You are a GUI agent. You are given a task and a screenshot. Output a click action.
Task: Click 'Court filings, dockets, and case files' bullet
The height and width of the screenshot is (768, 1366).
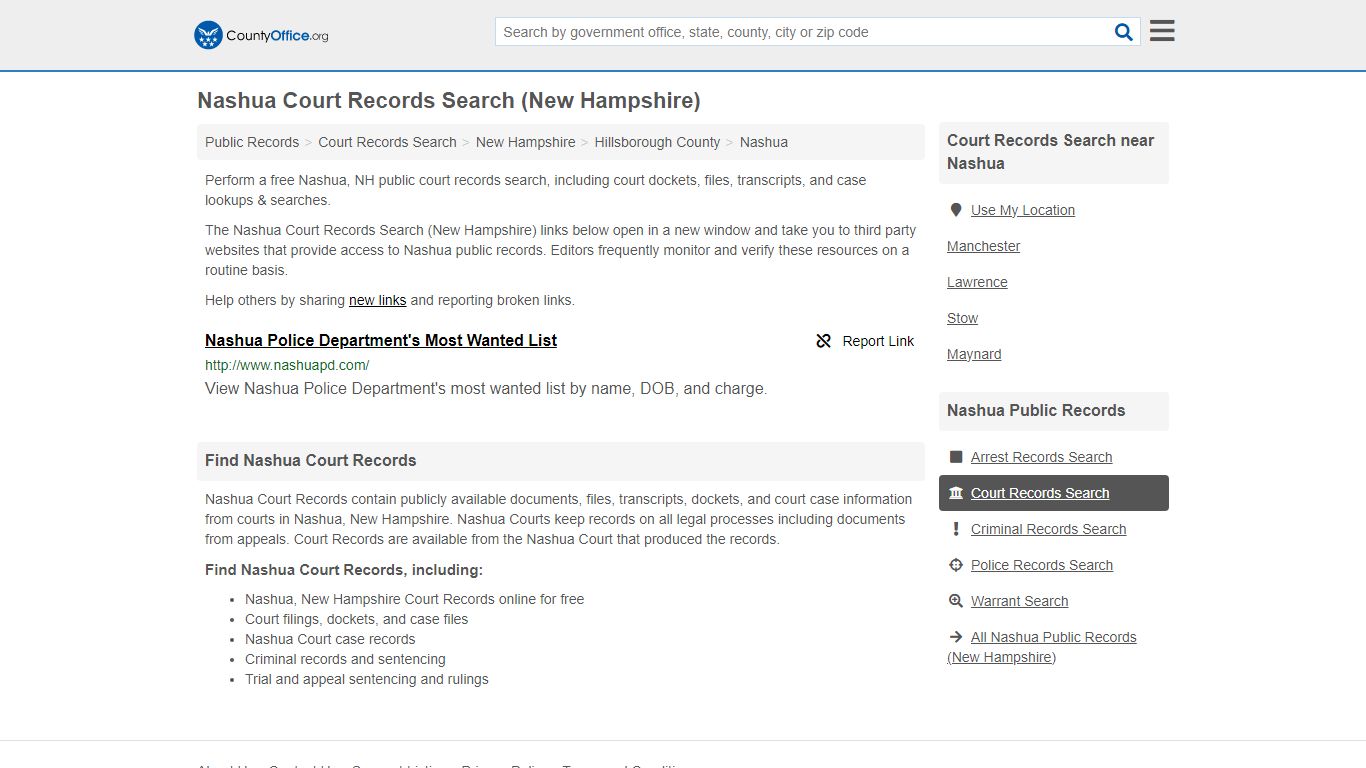pos(357,619)
